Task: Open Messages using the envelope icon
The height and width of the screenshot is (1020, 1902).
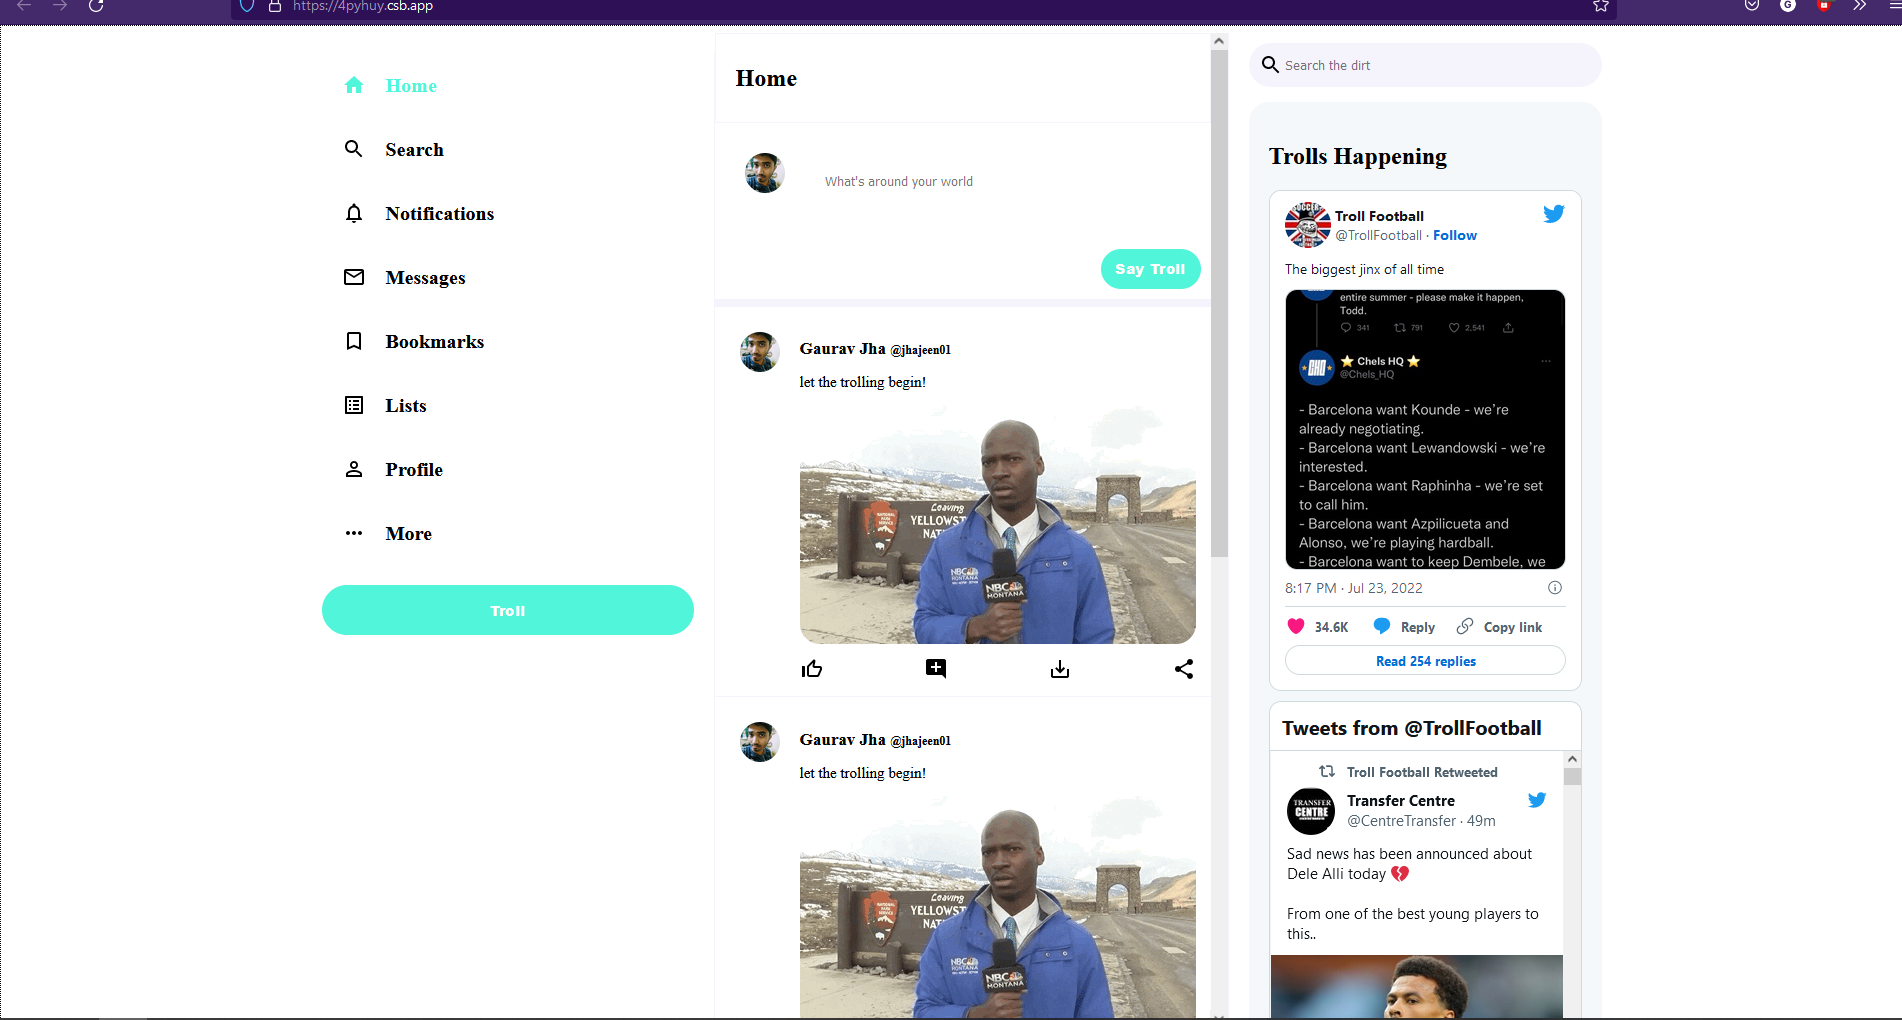Action: pyautogui.click(x=354, y=277)
